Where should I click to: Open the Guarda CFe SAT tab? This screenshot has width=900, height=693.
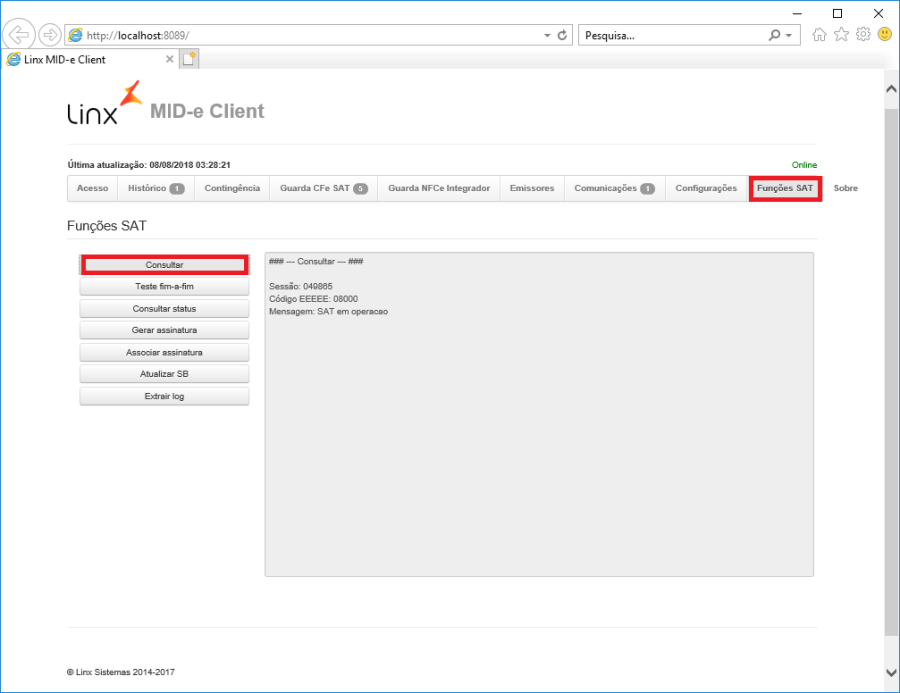[324, 188]
